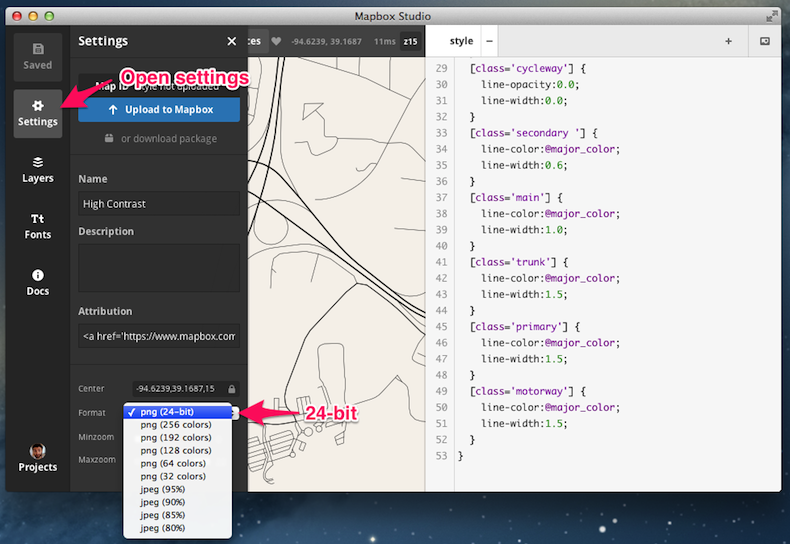Open the Layers panel from the sidebar
Screen dimensions: 790x544
[38, 170]
